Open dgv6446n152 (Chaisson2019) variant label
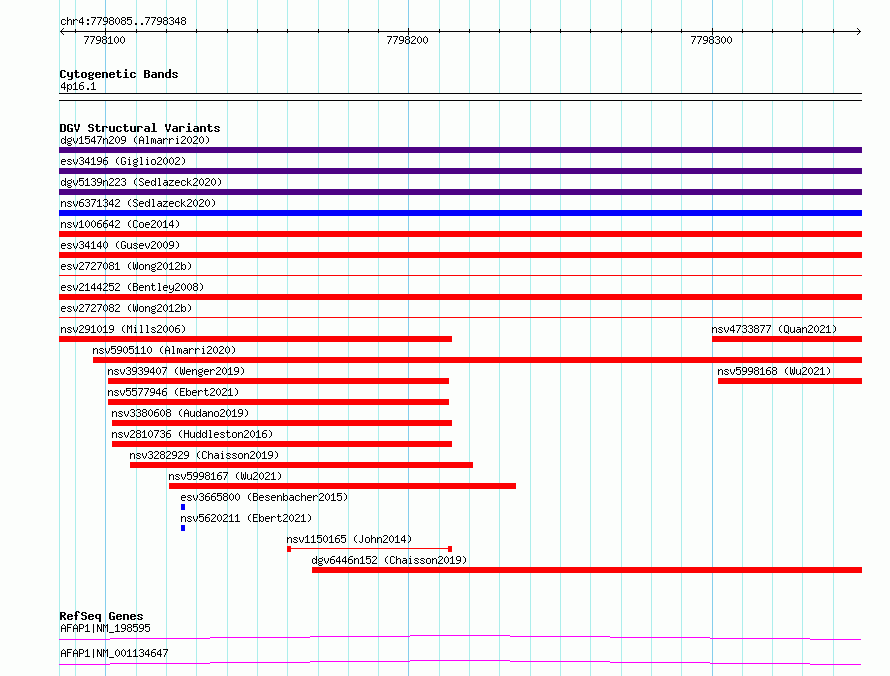Image resolution: width=890 pixels, height=676 pixels. (389, 560)
